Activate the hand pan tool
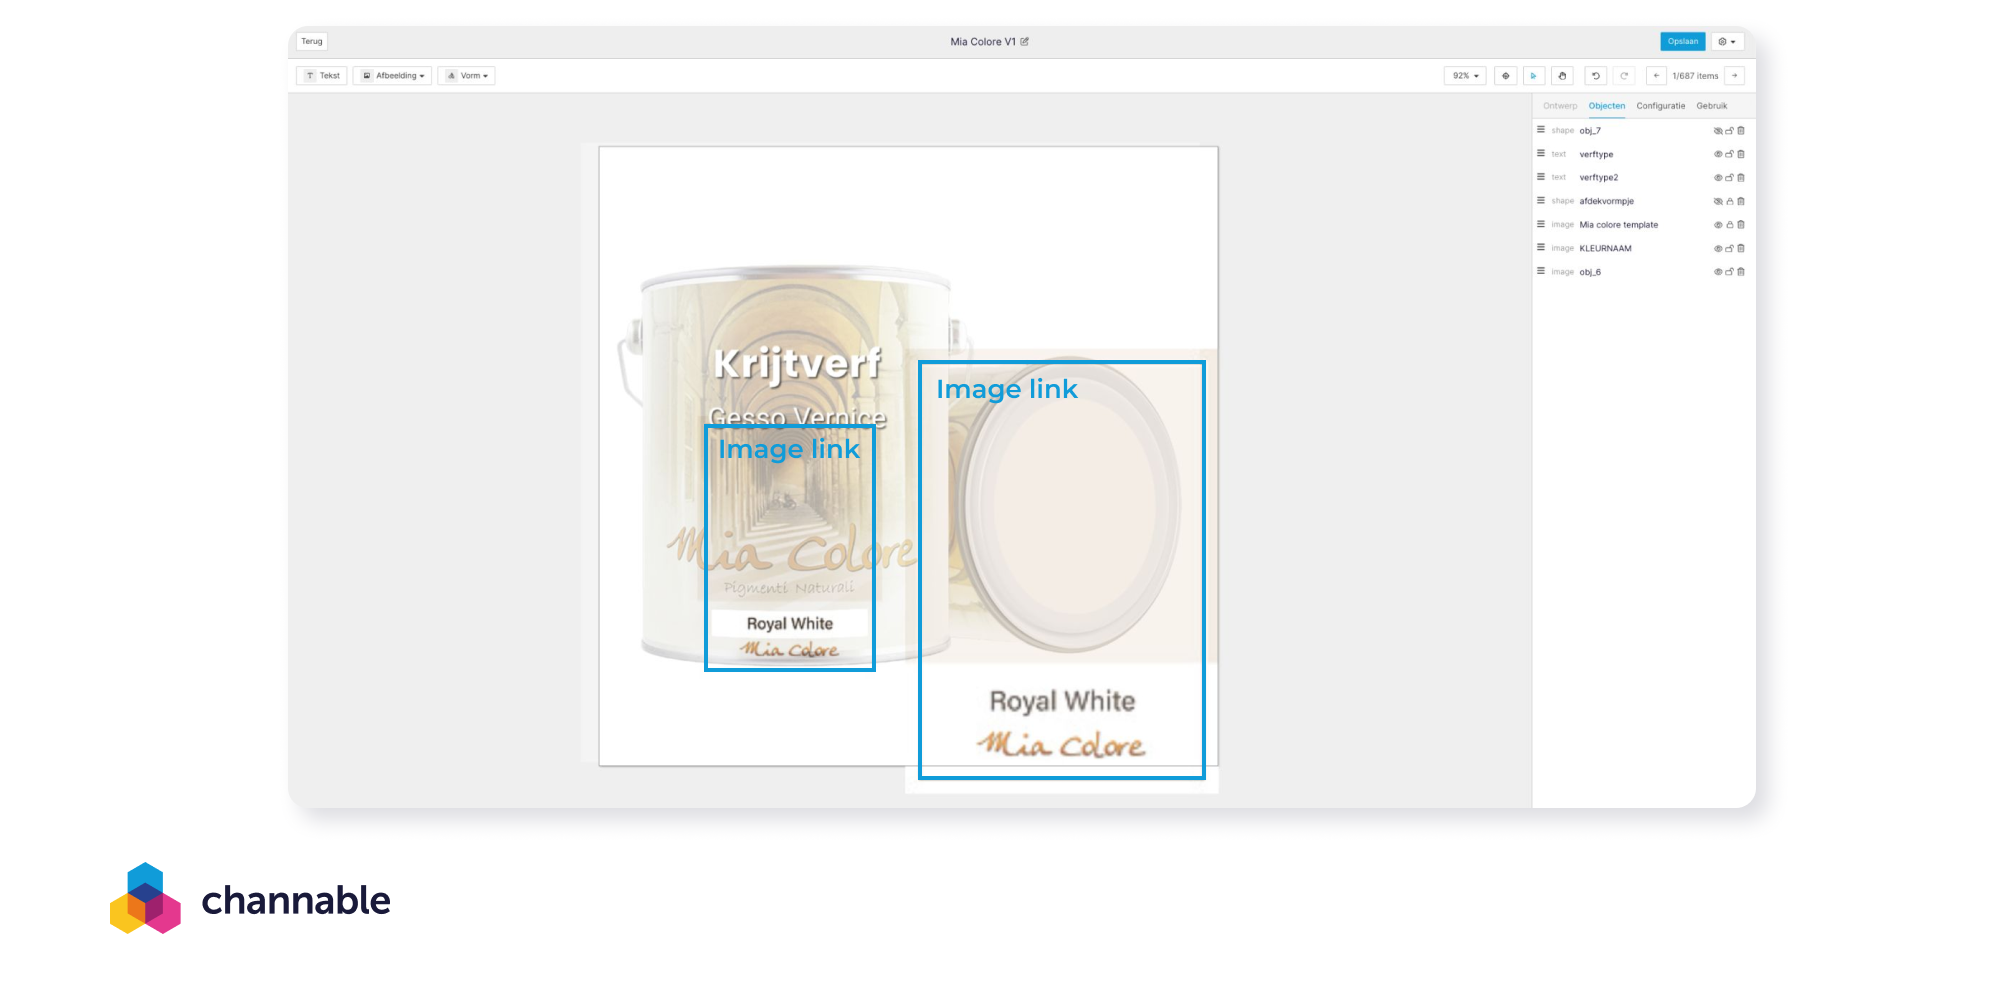 1562,76
